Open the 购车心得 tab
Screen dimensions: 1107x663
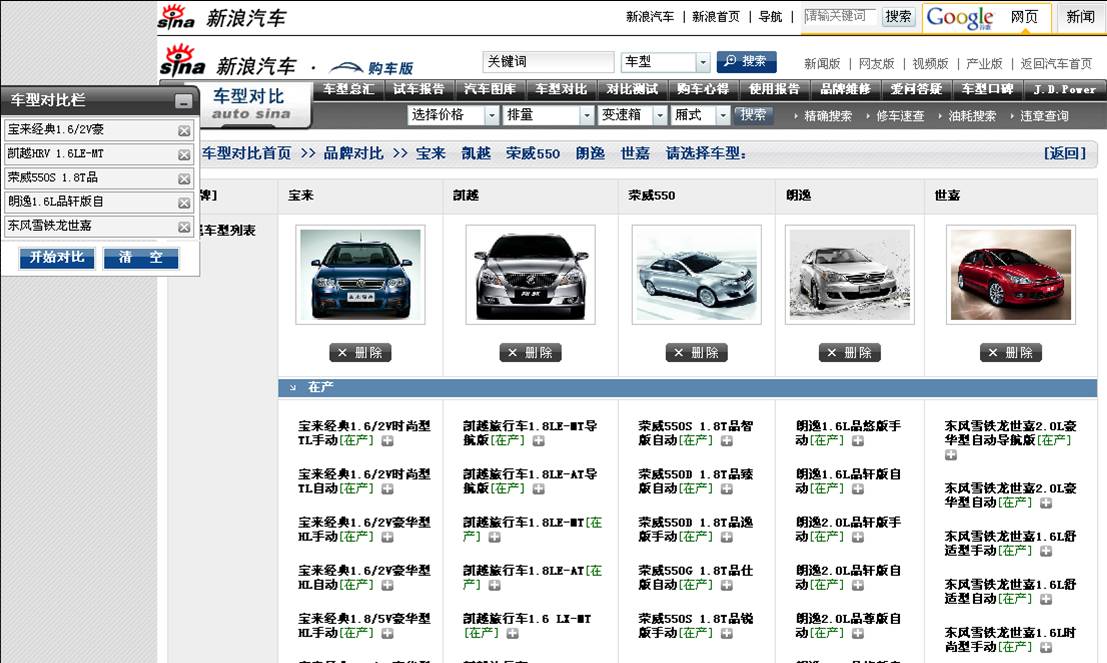[x=702, y=89]
